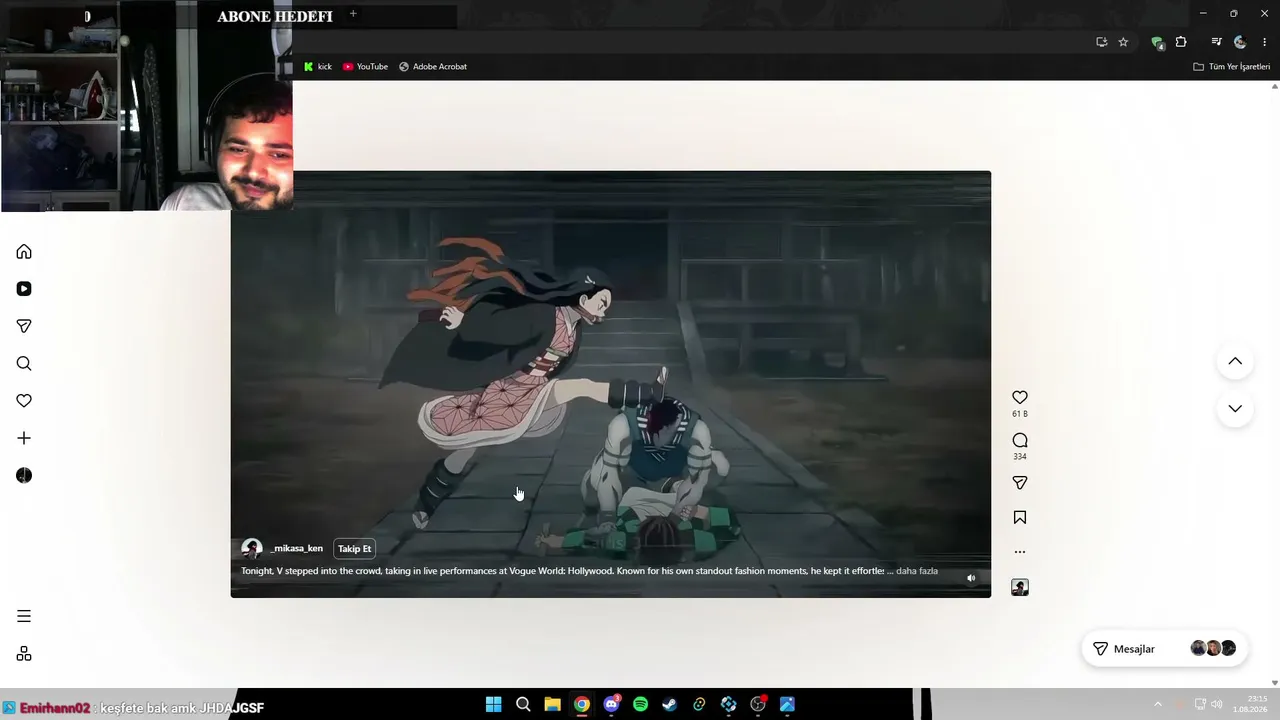
Task: Open the kick bookmark
Action: pyautogui.click(x=318, y=67)
